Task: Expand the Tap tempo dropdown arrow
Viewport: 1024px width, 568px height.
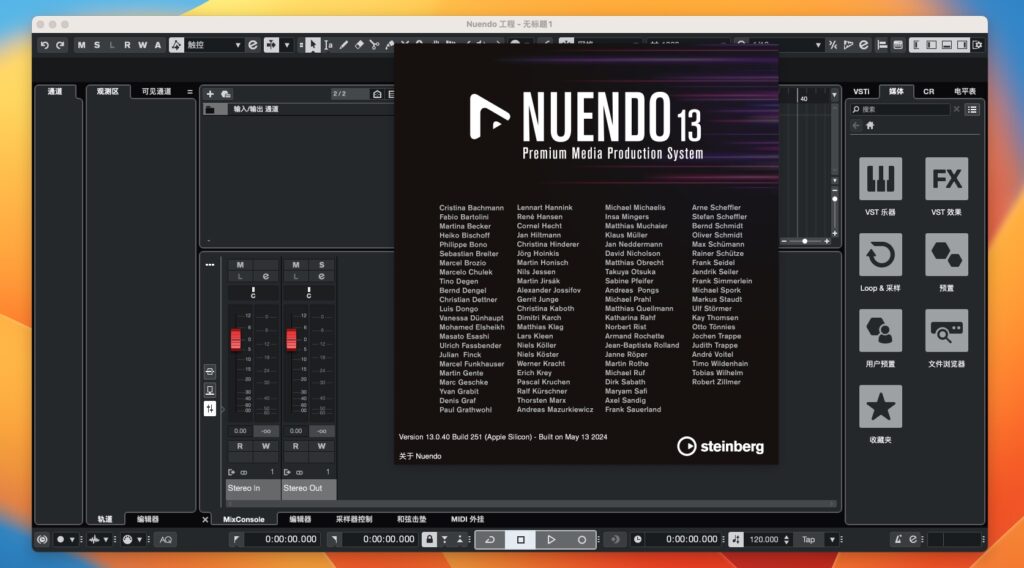Action: point(832,539)
